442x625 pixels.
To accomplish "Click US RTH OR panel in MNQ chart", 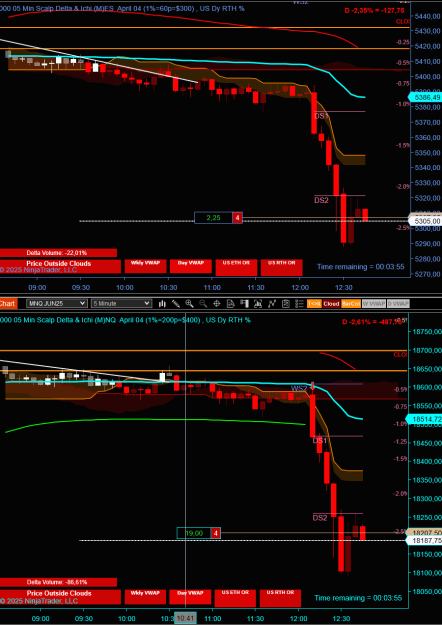I will [x=281, y=597].
